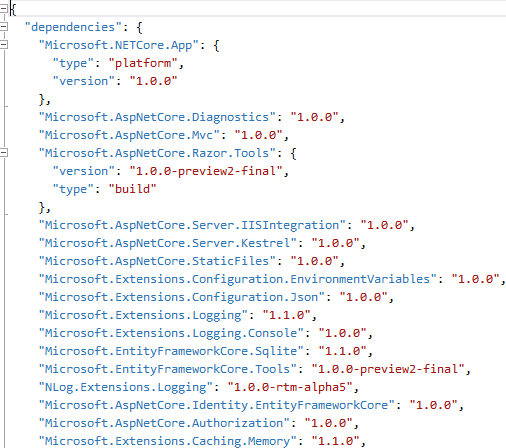Click Identity.EntityFrameworkCore package name
The image size is (506, 448).
pos(217,405)
